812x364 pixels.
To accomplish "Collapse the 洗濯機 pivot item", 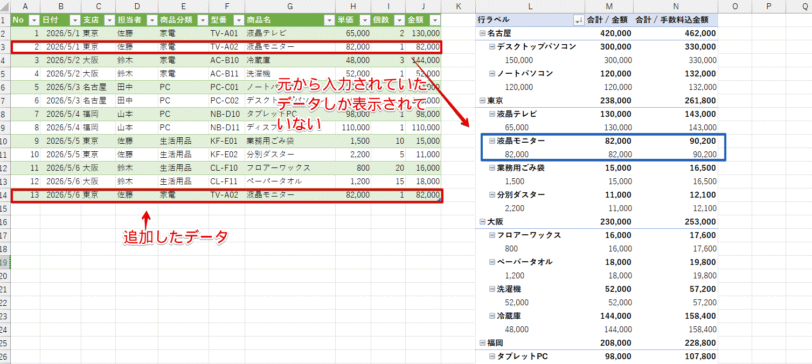I will coord(492,289).
